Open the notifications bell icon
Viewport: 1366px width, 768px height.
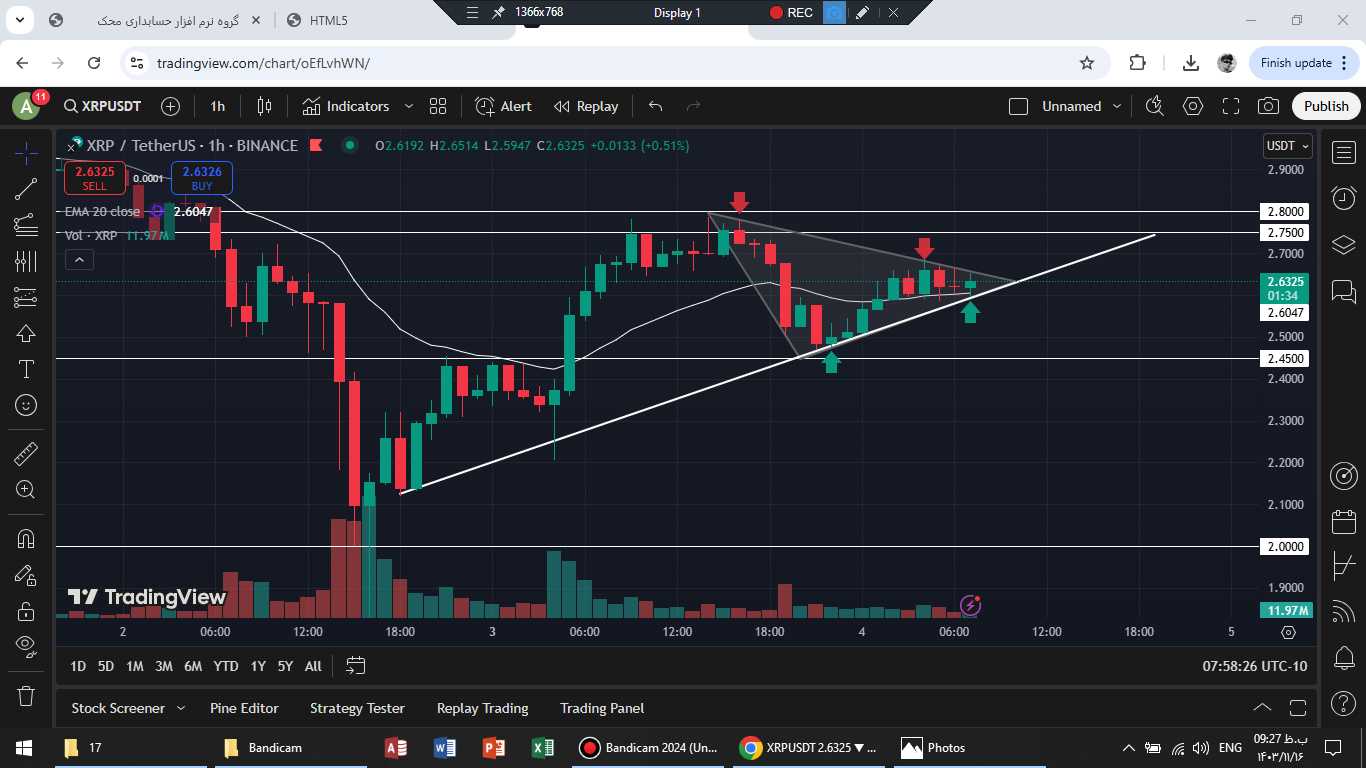coord(1343,659)
